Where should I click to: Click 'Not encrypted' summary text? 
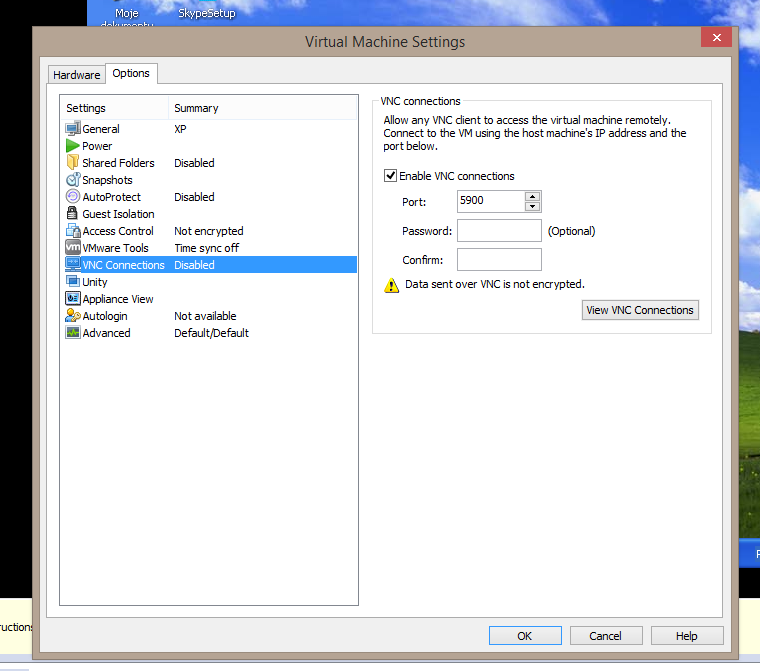pyautogui.click(x=209, y=231)
